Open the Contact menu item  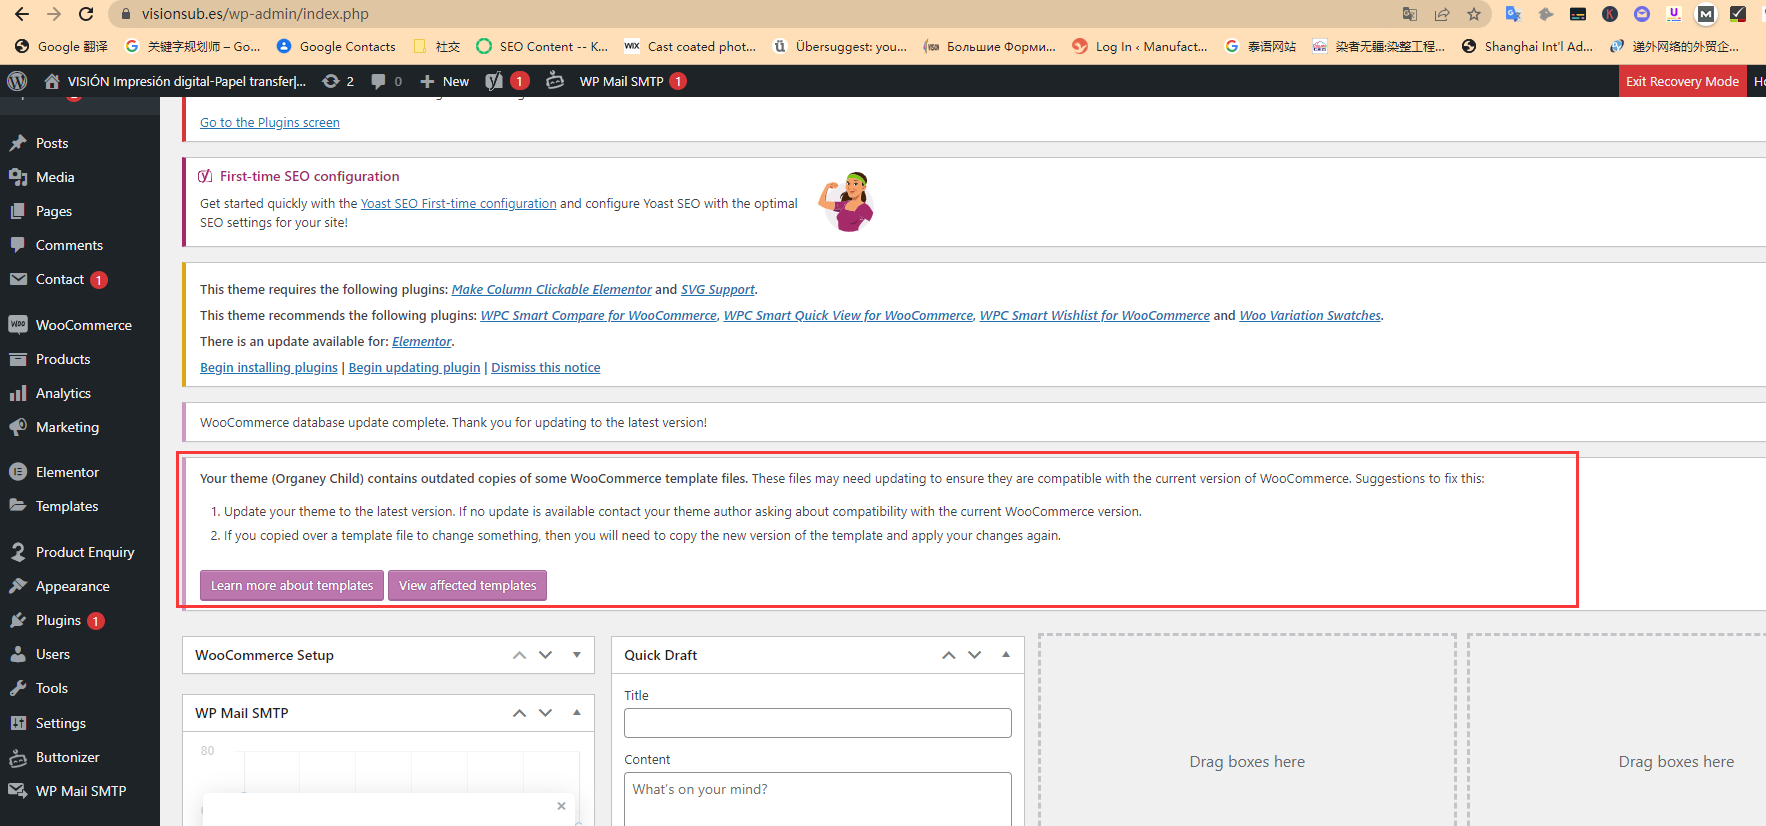pos(60,279)
